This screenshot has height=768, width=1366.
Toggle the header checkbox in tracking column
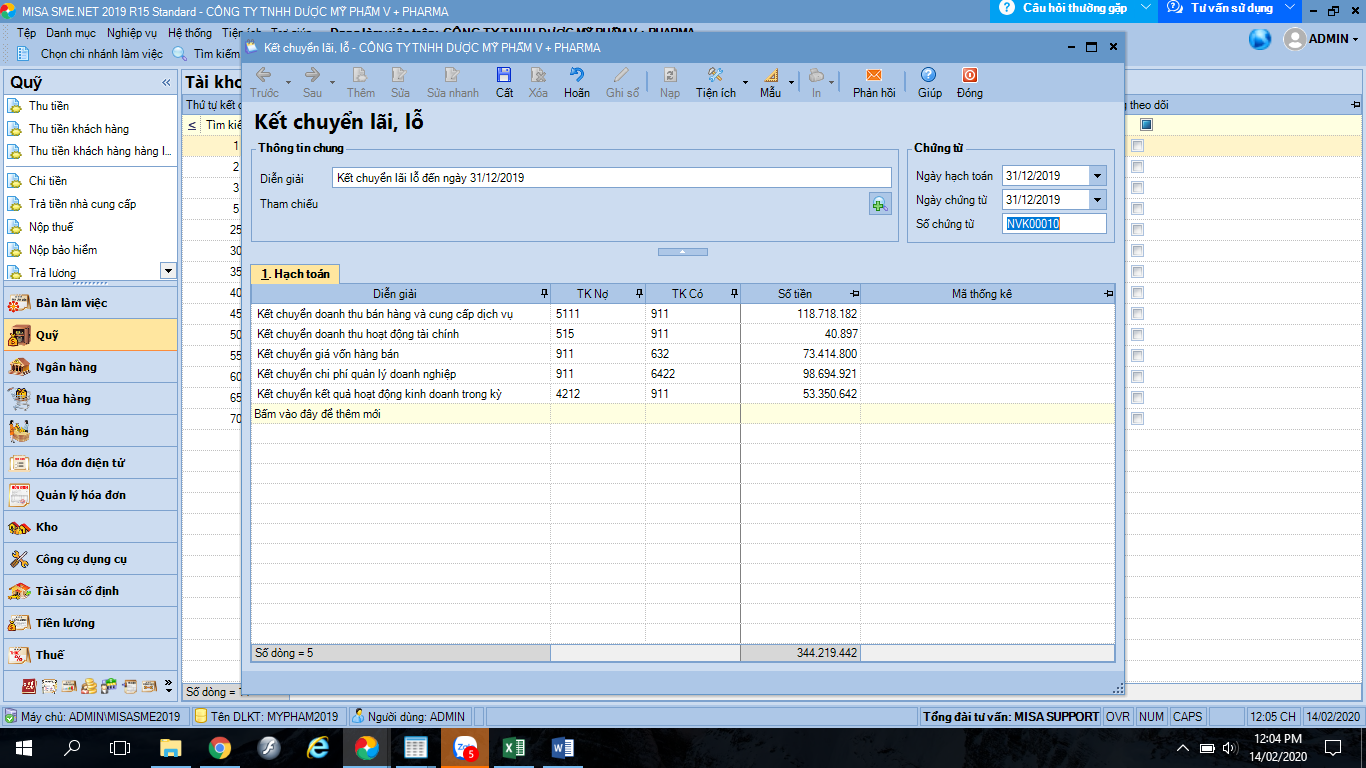pyautogui.click(x=1146, y=125)
